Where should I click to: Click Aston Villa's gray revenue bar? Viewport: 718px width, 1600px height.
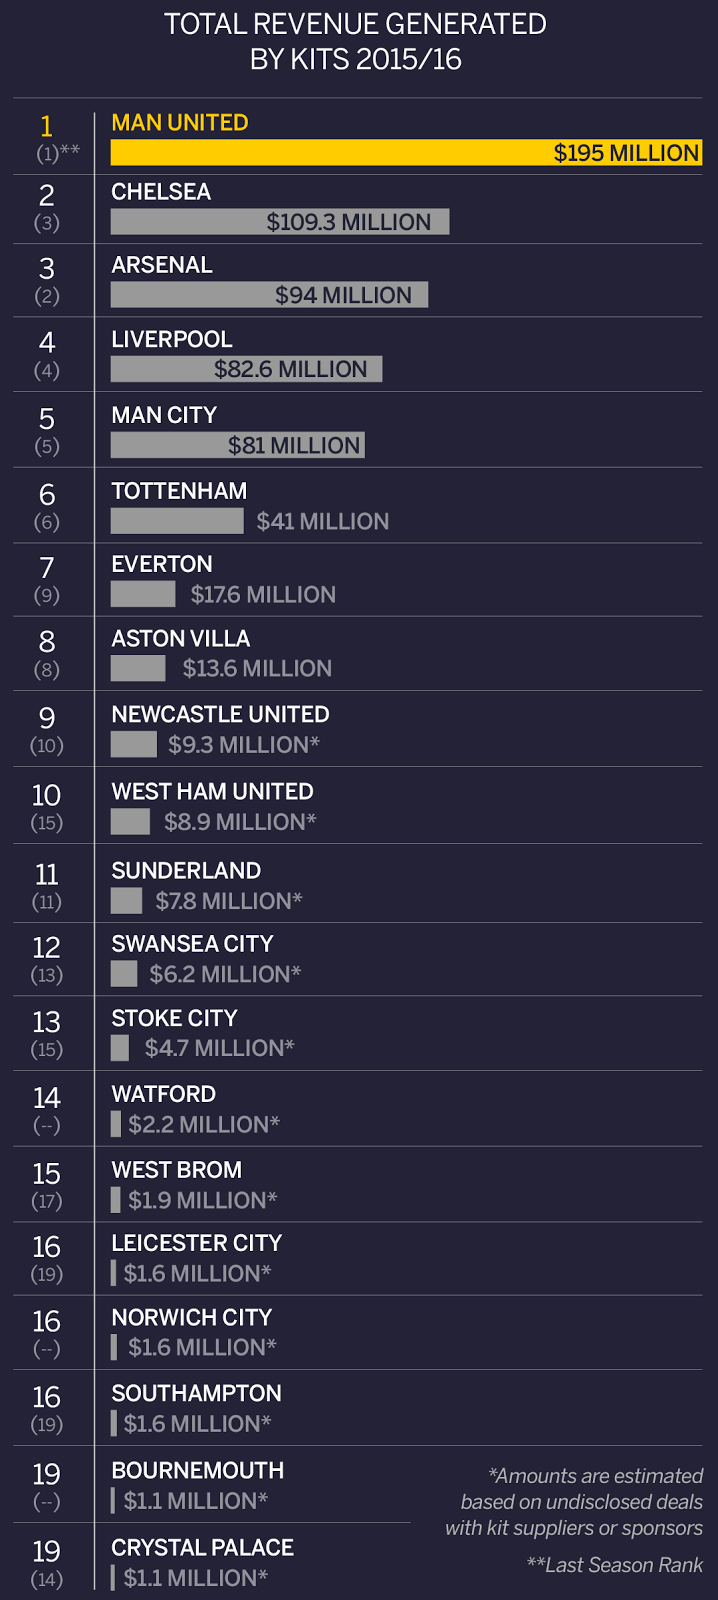[138, 669]
